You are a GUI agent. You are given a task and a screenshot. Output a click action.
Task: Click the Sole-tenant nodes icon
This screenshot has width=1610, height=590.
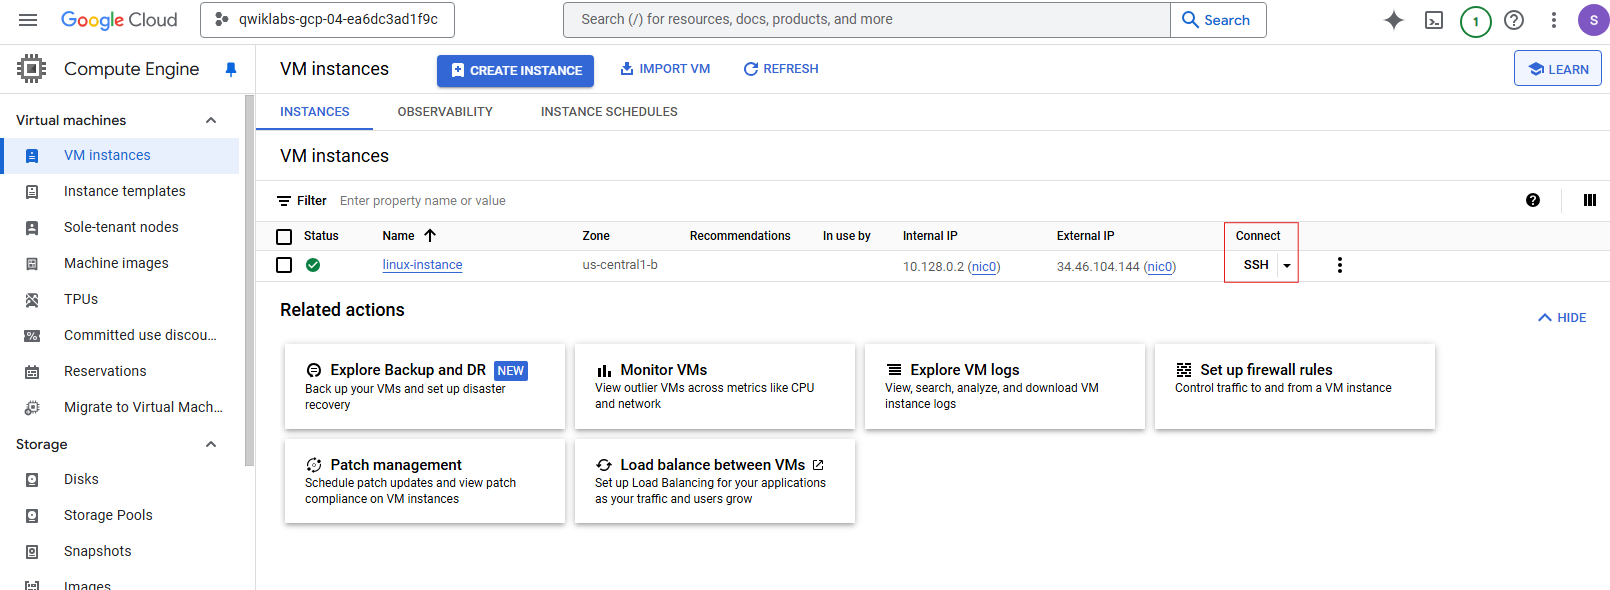coord(32,228)
